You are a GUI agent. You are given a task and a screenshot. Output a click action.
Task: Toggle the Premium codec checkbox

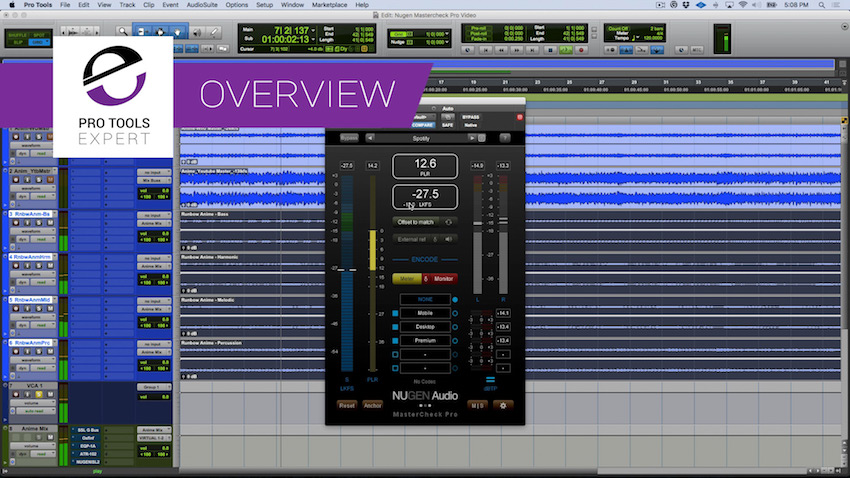(x=395, y=341)
